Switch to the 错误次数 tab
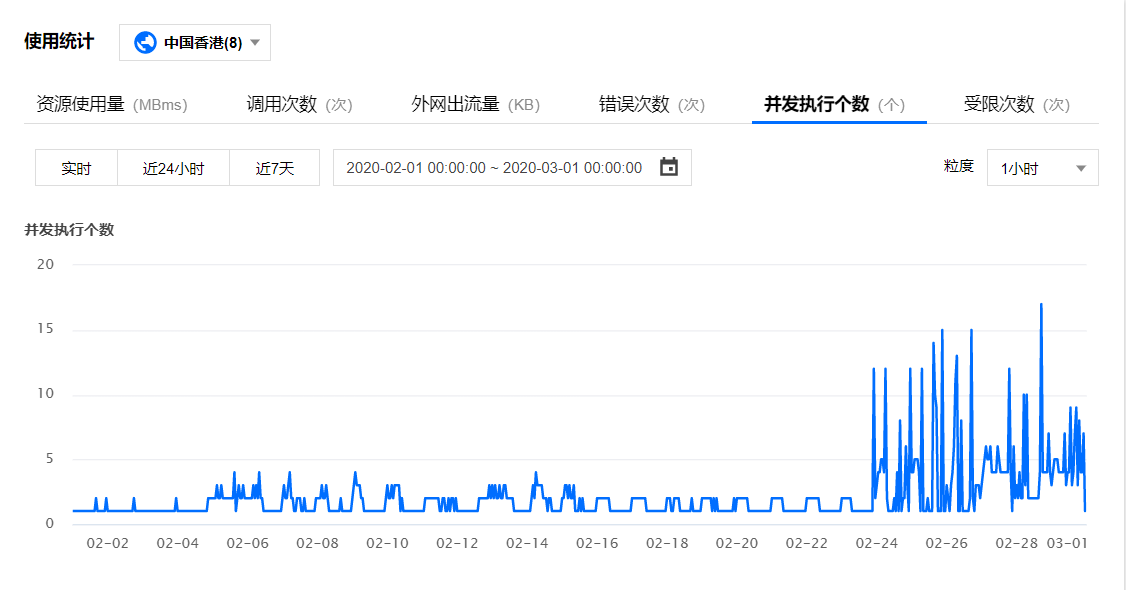This screenshot has height=590, width=1126. coord(652,104)
